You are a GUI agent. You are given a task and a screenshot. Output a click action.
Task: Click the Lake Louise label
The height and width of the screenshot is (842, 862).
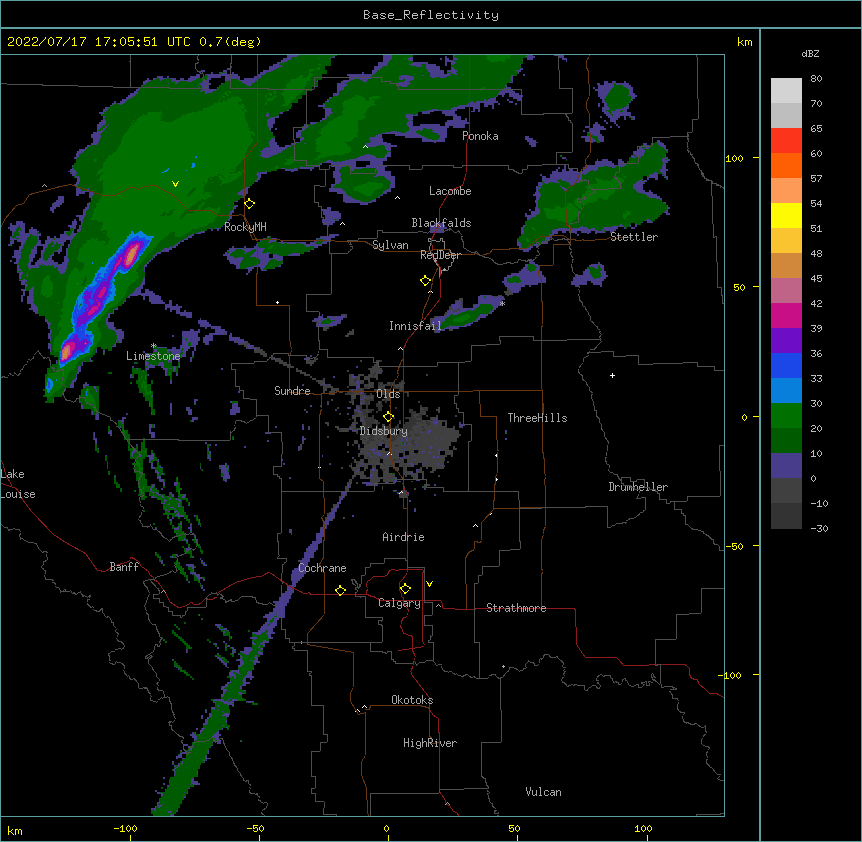click(18, 484)
